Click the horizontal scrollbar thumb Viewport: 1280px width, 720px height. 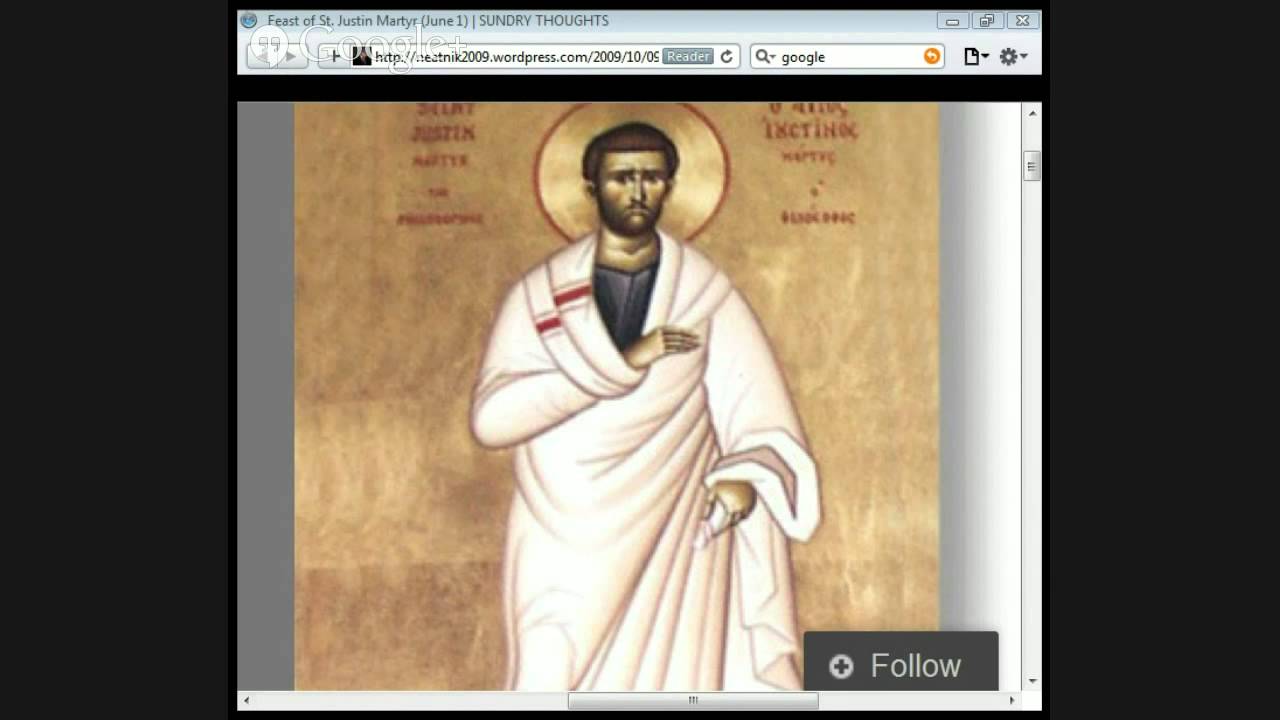click(693, 700)
